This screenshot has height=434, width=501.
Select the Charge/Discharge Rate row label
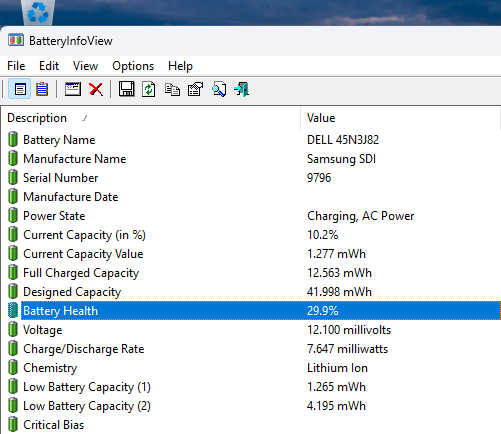[84, 349]
